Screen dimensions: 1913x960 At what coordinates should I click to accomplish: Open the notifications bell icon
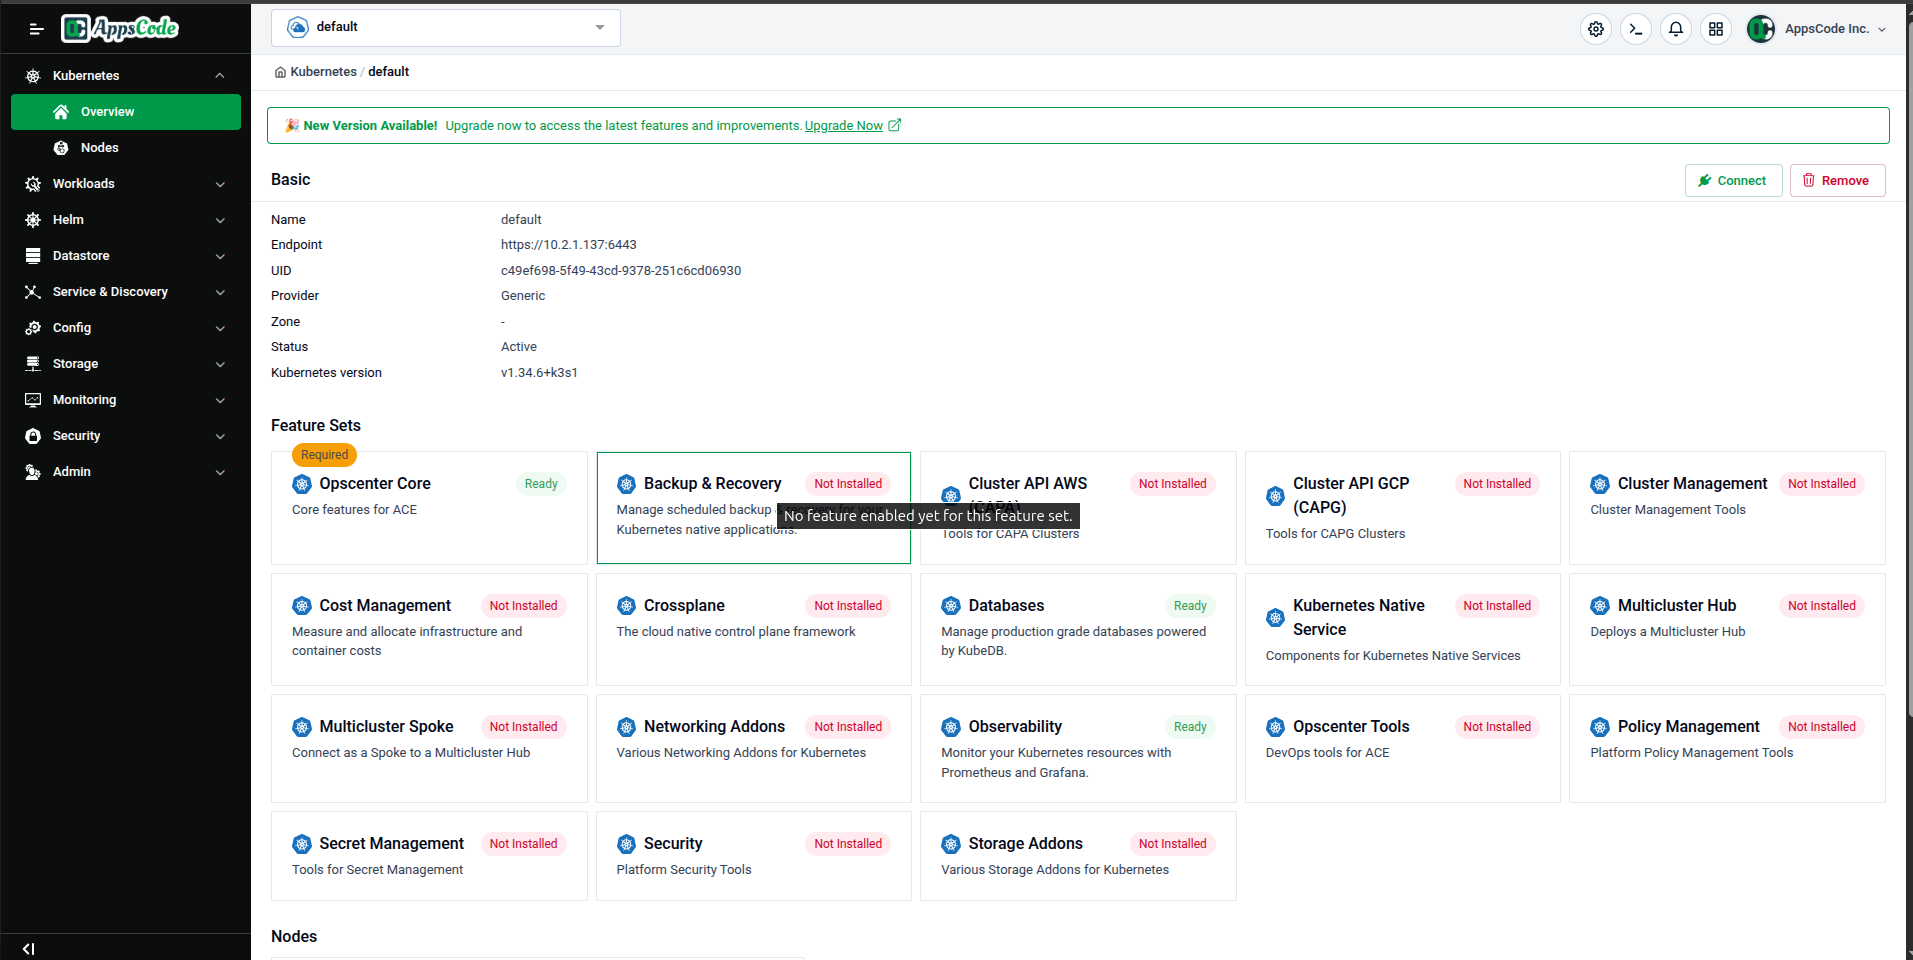click(1675, 29)
